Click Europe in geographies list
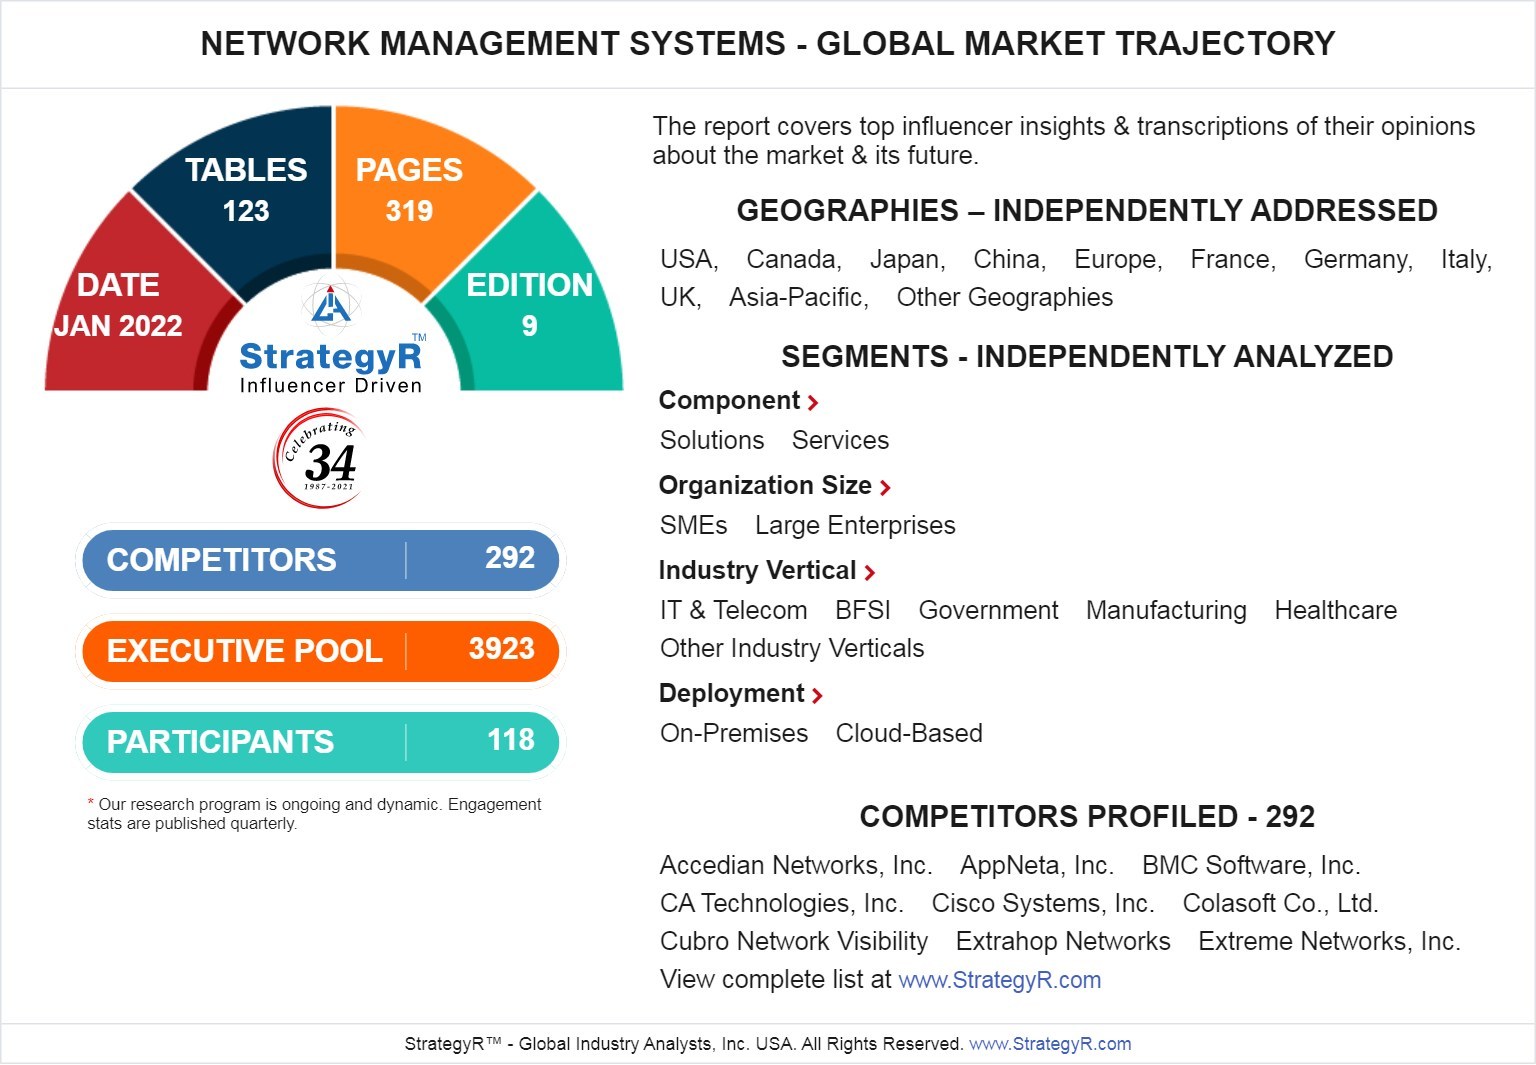This screenshot has height=1065, width=1536. click(x=1118, y=260)
